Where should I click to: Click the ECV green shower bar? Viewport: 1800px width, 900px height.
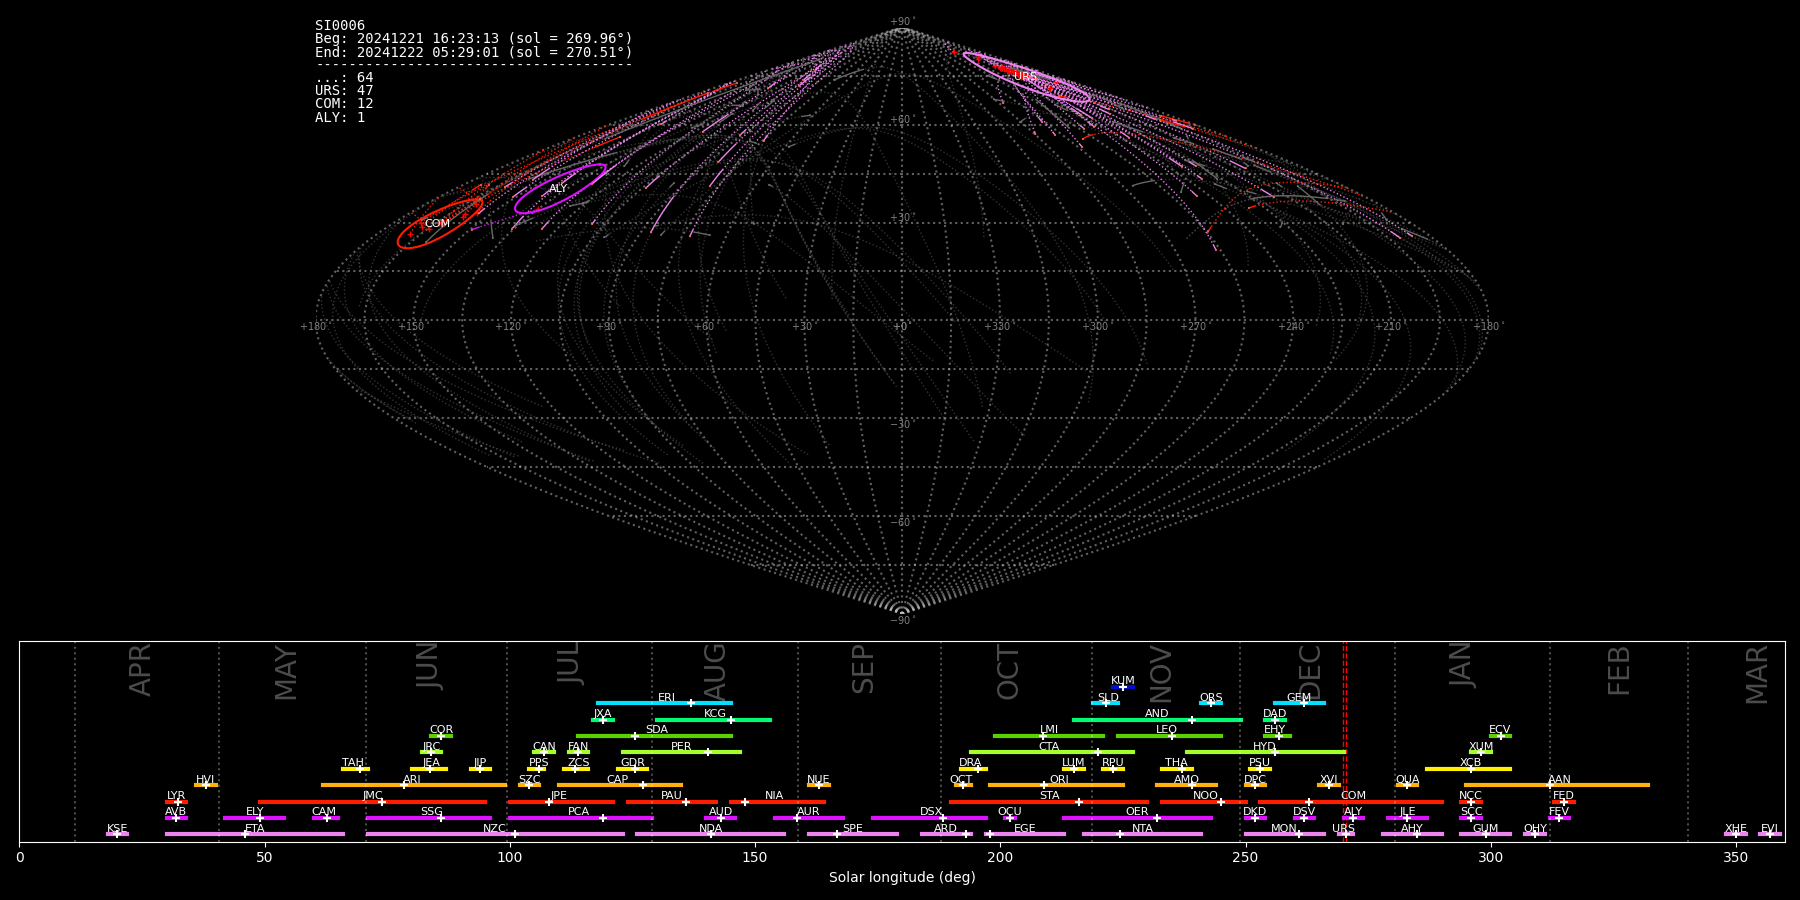[x=1500, y=736]
